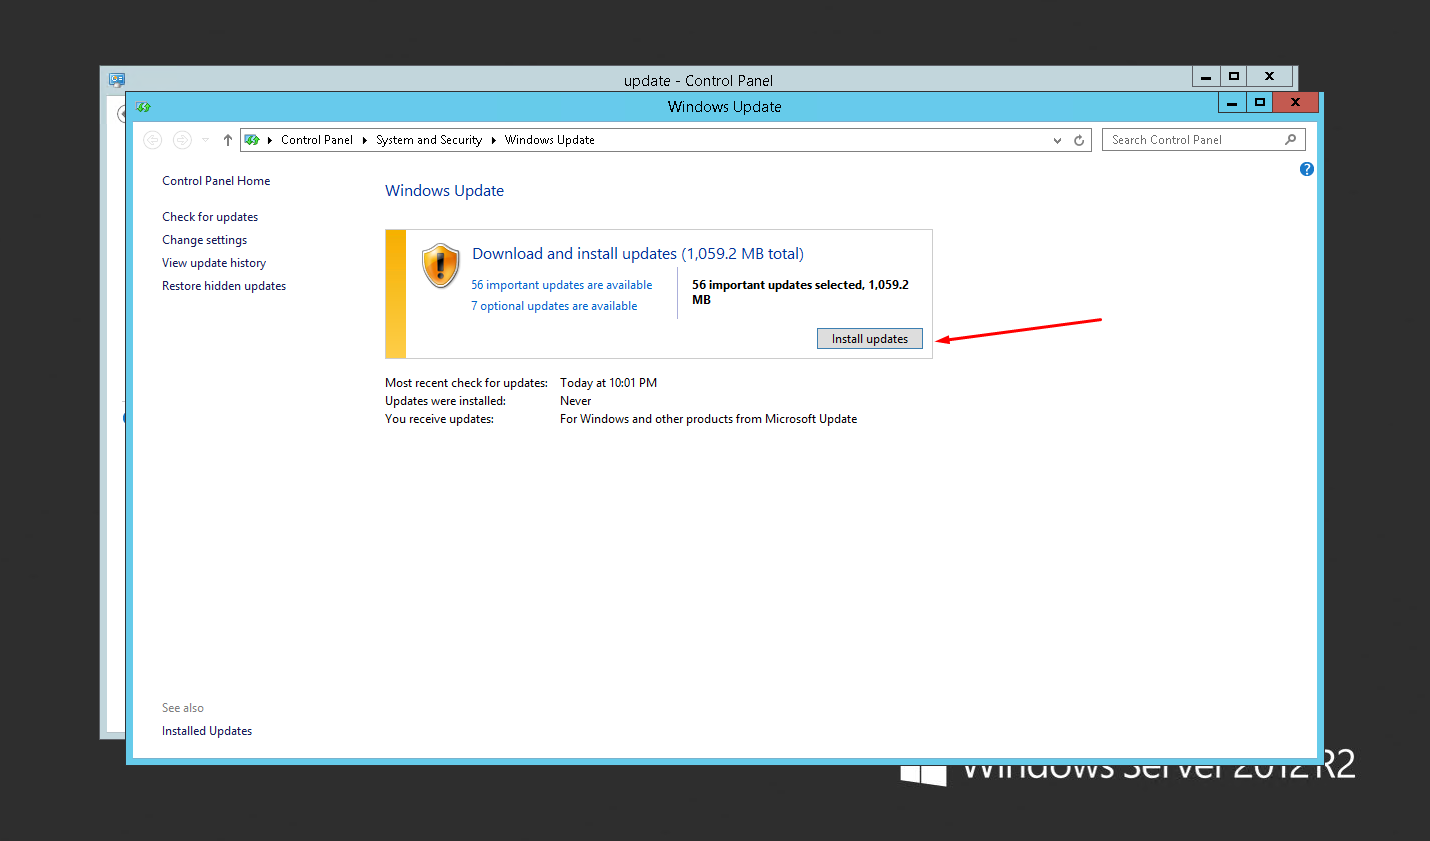Open Help with the blue question mark icon
Viewport: 1430px width, 841px height.
coord(1306,169)
